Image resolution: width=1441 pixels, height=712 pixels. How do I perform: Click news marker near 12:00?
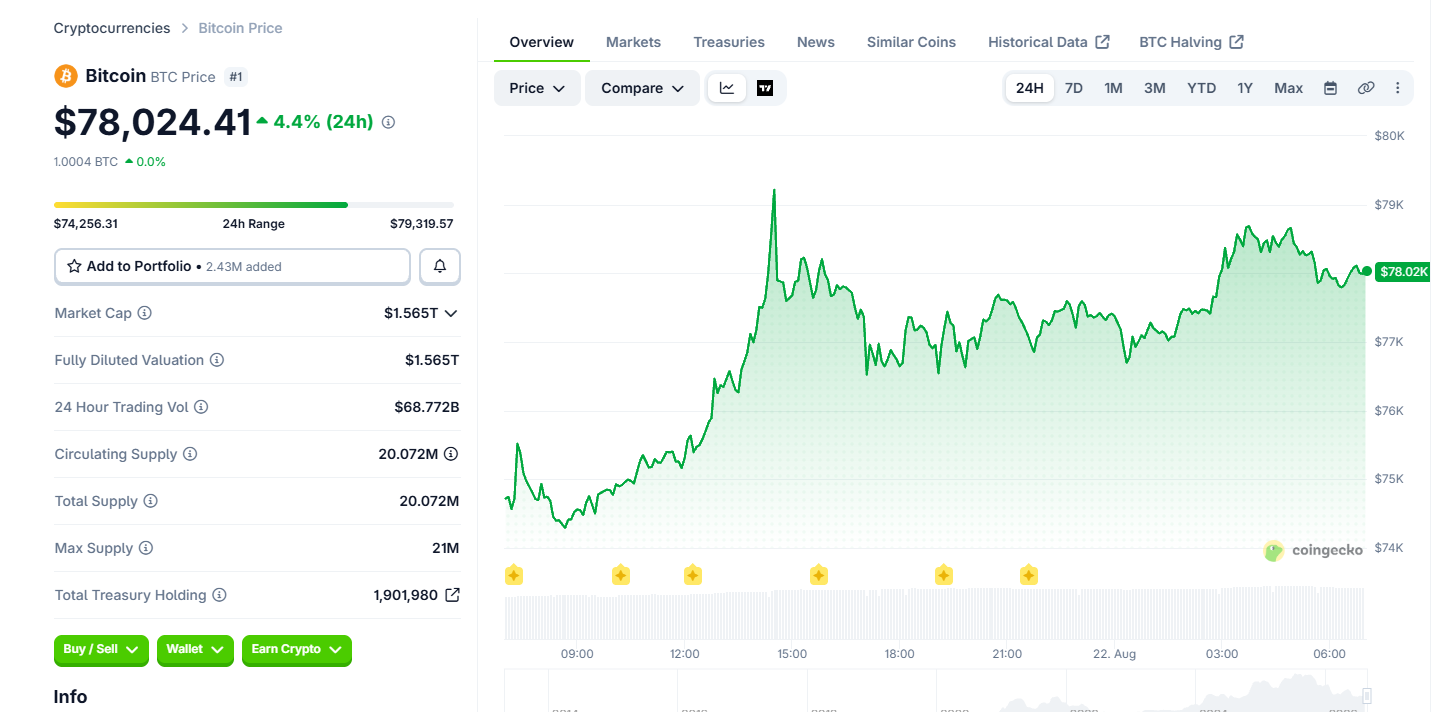[x=693, y=575]
